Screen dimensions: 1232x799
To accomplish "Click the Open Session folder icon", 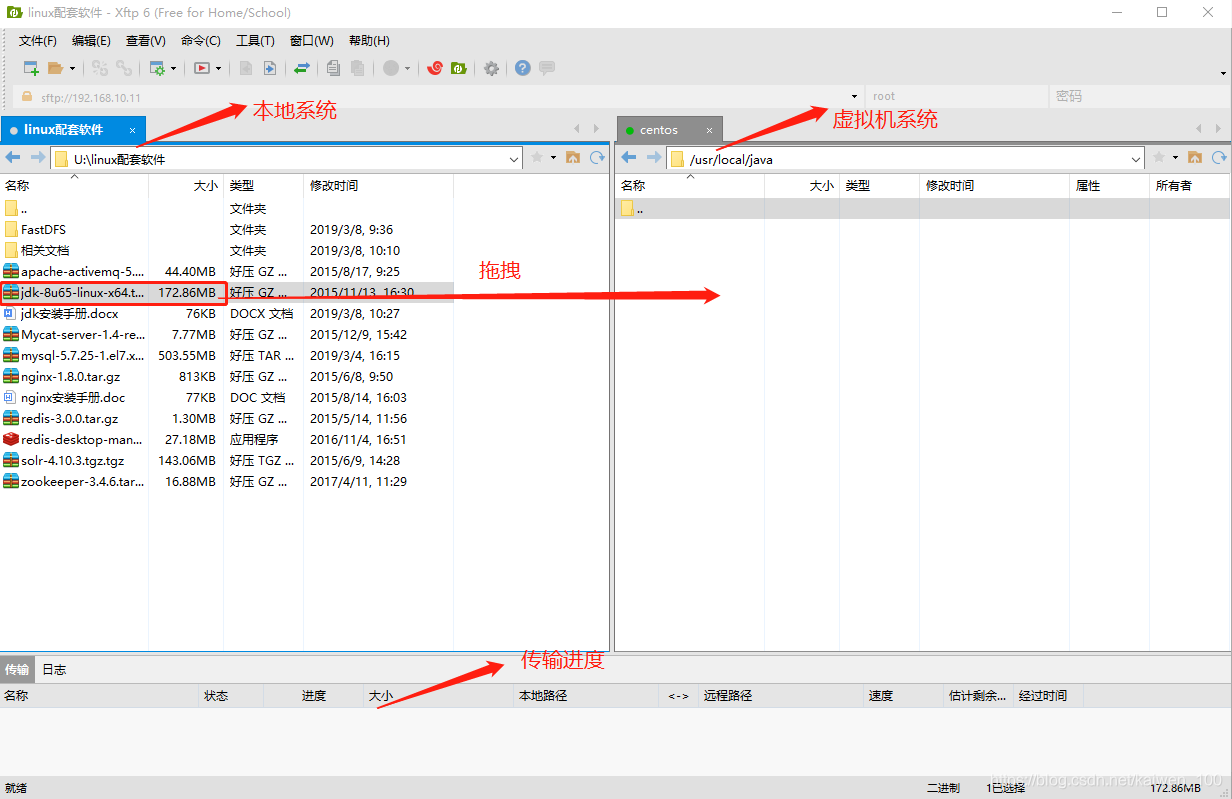I will (56, 68).
